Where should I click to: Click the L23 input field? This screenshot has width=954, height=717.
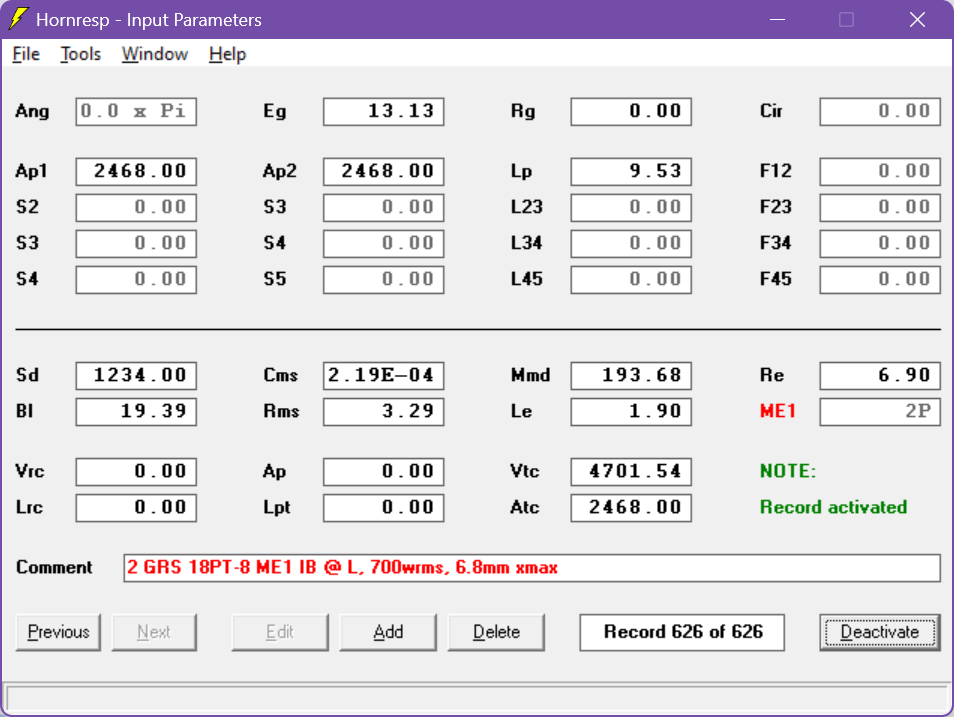631,207
